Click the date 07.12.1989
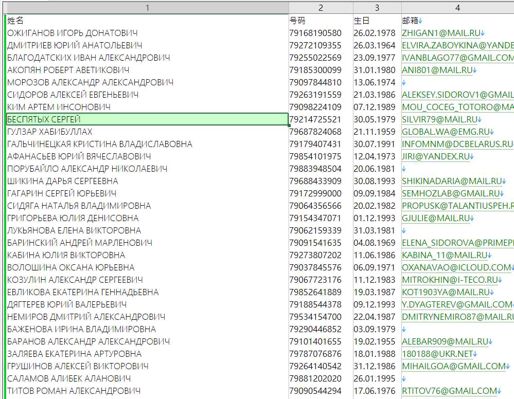514x399 pixels. click(x=374, y=107)
